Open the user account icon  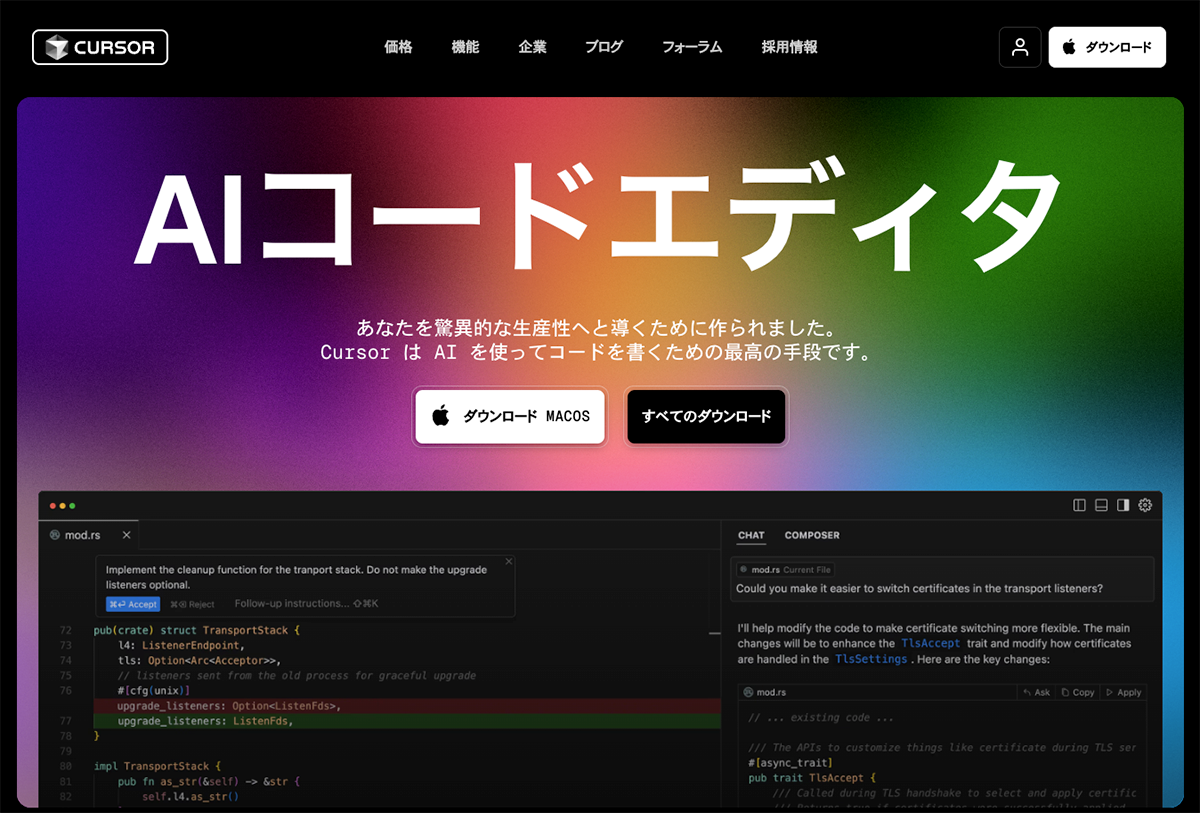(1020, 47)
